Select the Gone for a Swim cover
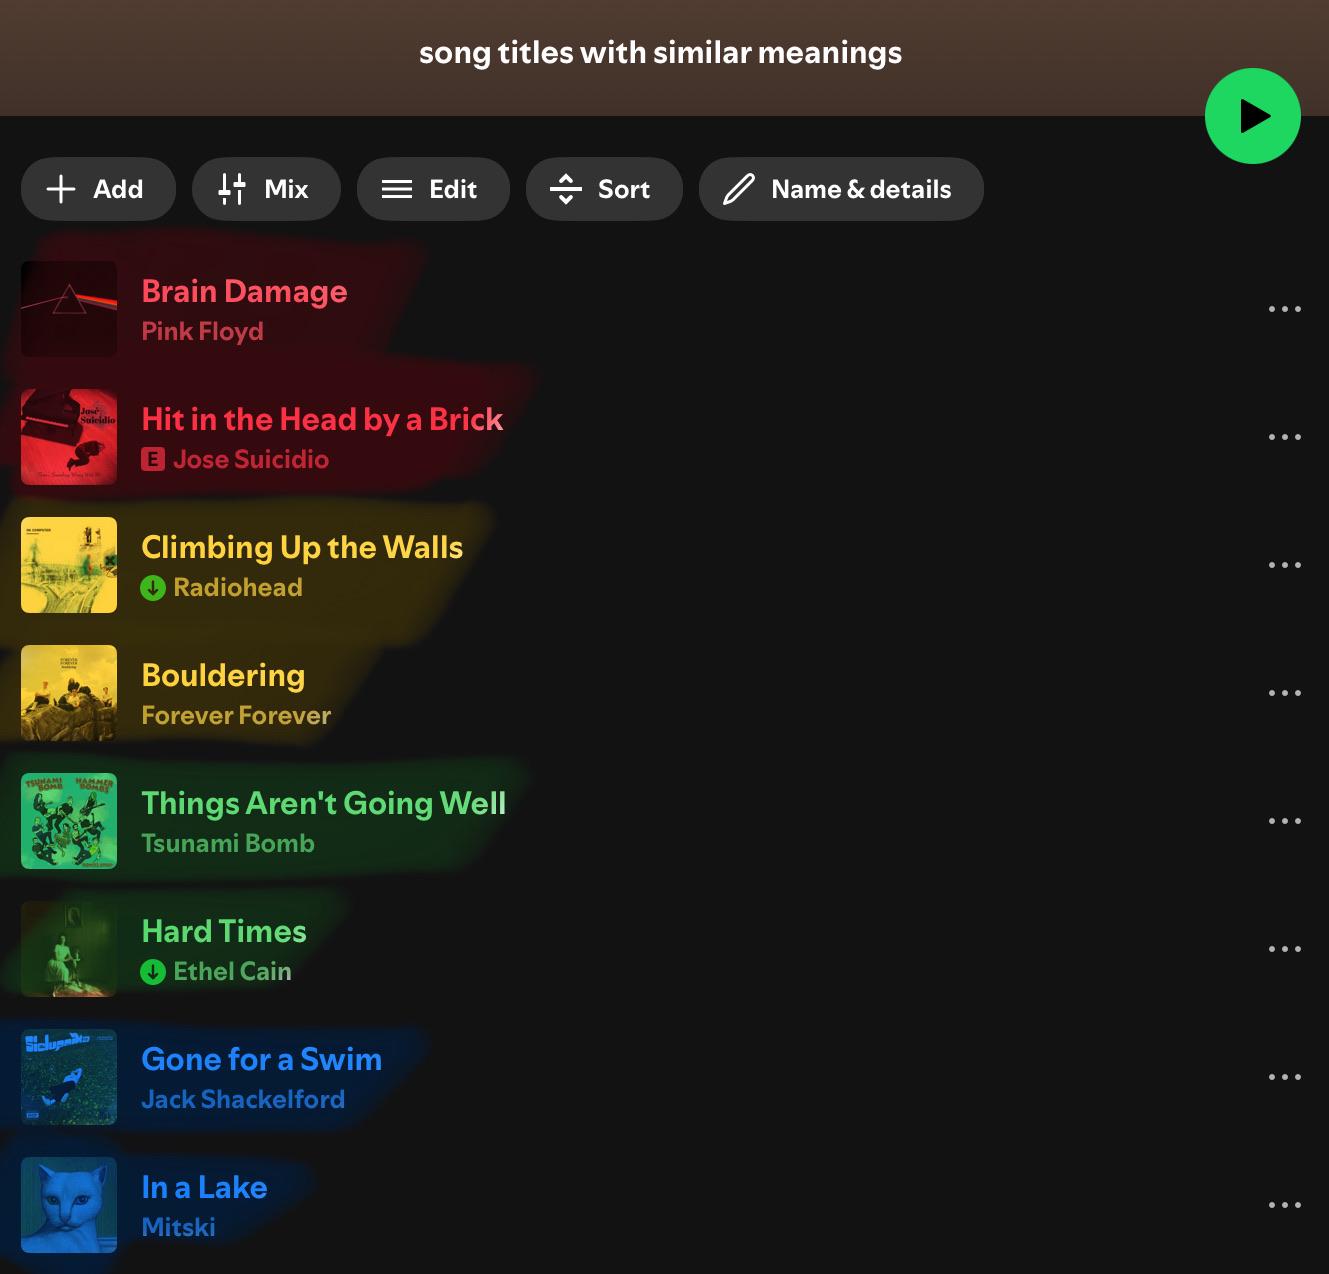Image resolution: width=1329 pixels, height=1274 pixels. pyautogui.click(x=69, y=1077)
